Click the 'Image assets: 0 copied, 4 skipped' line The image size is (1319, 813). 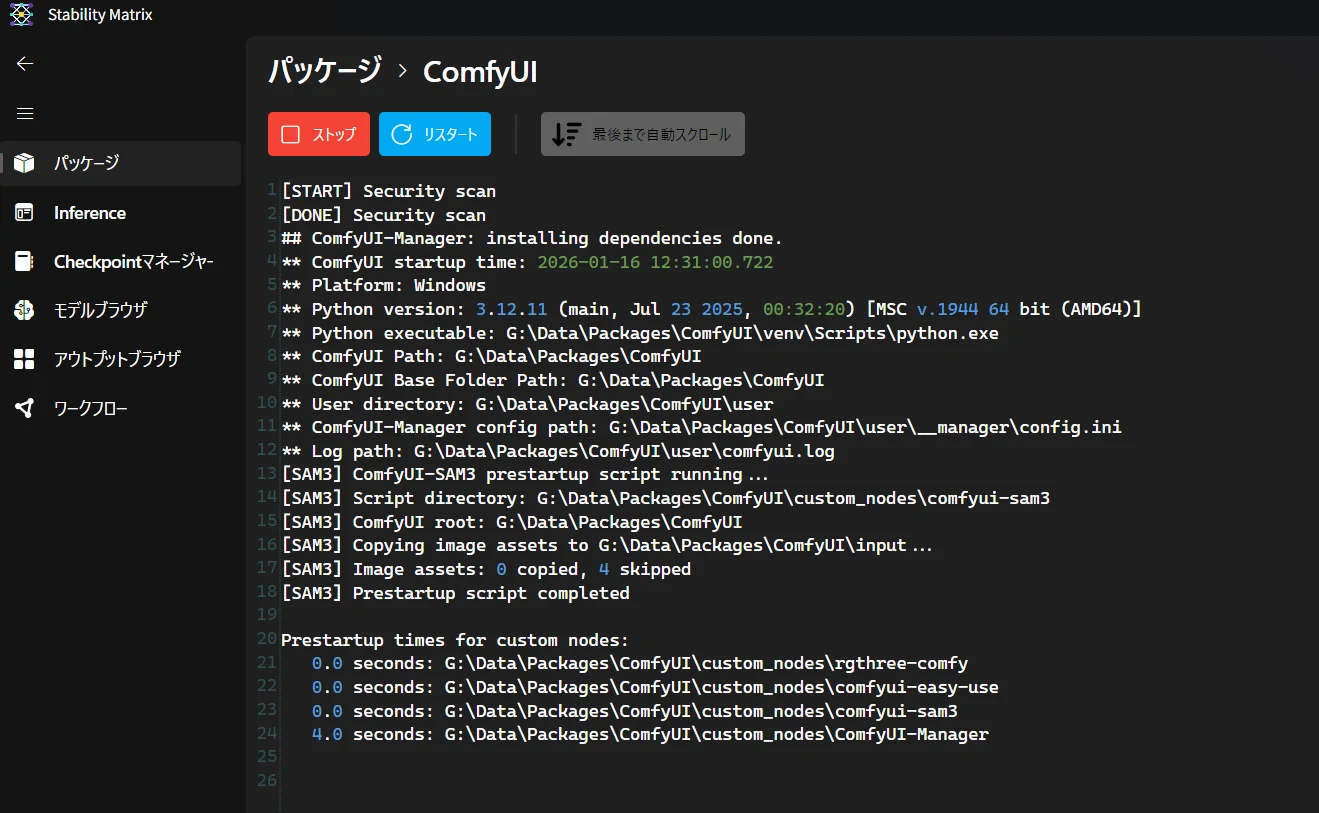pos(486,569)
